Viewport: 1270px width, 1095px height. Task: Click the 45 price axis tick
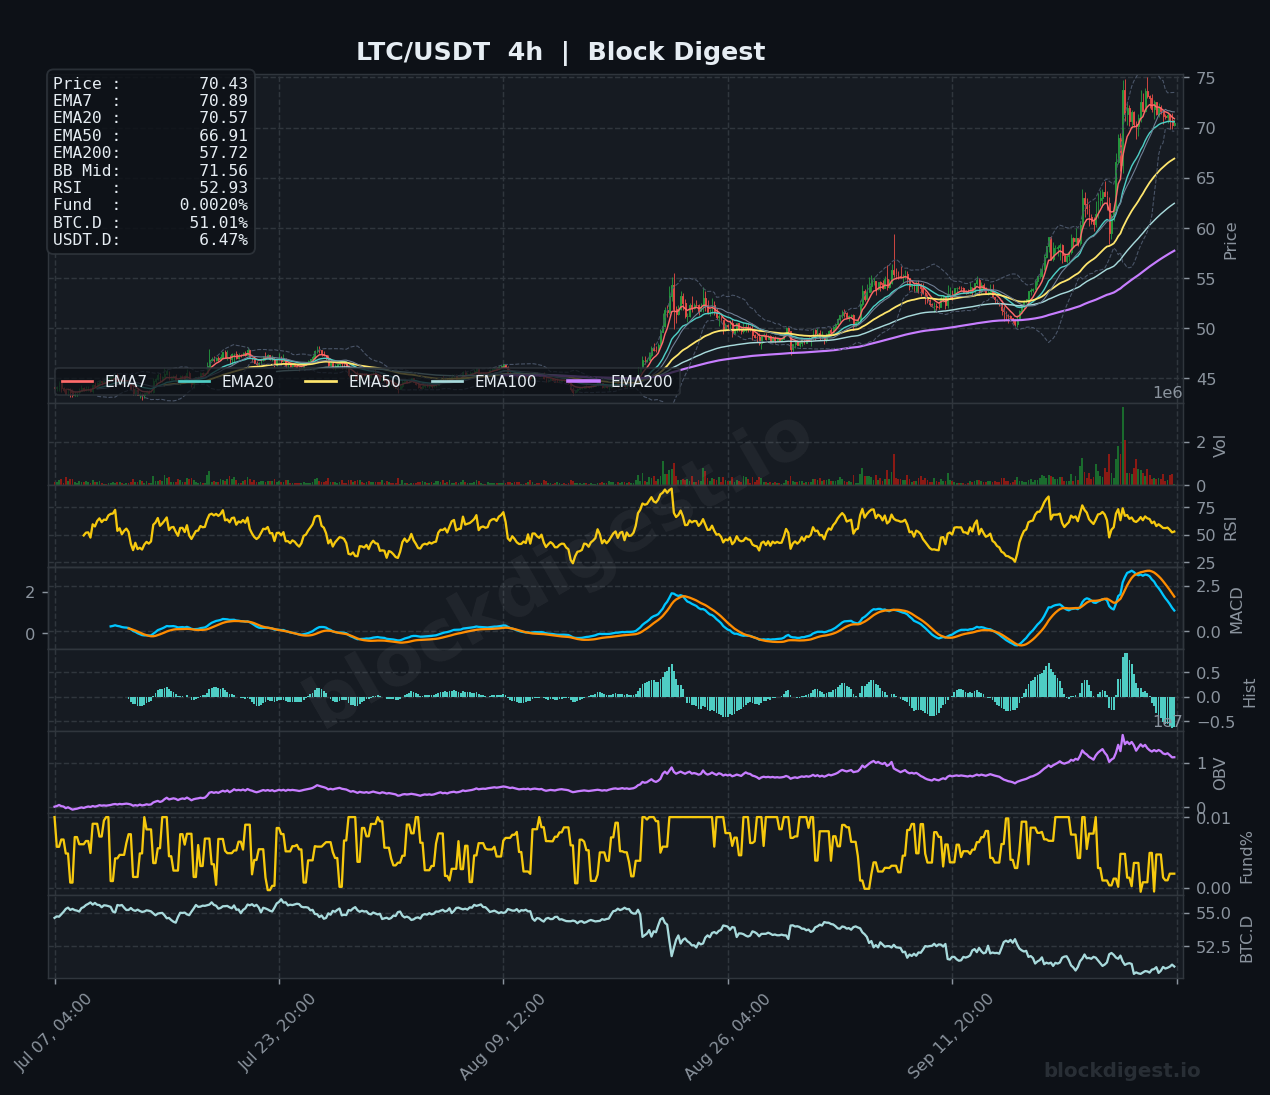1205,379
